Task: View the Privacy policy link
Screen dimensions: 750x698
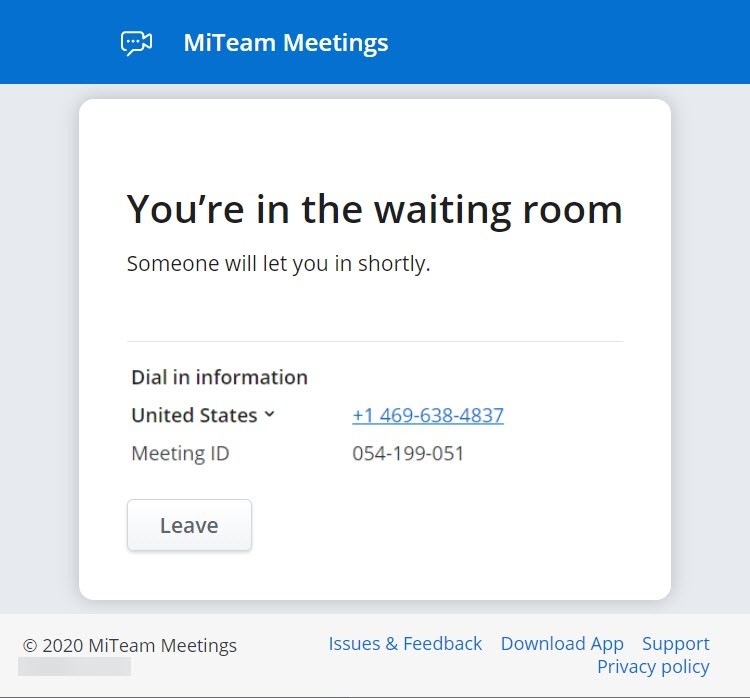Action: tap(653, 667)
